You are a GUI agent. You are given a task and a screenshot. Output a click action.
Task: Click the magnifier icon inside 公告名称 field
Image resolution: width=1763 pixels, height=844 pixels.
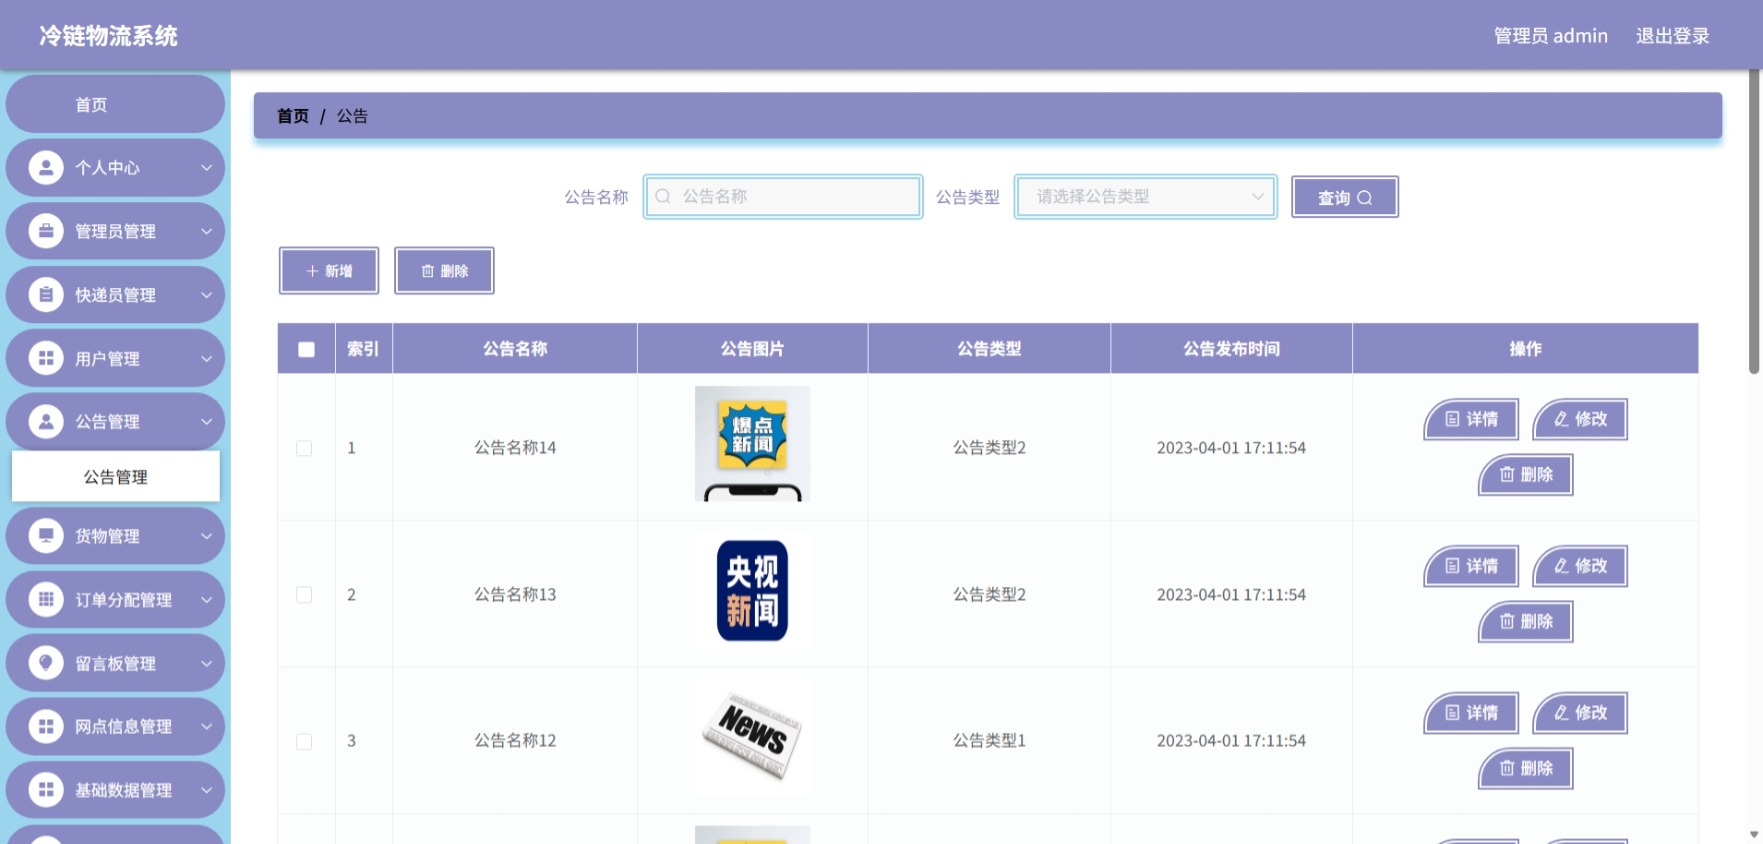tap(662, 196)
